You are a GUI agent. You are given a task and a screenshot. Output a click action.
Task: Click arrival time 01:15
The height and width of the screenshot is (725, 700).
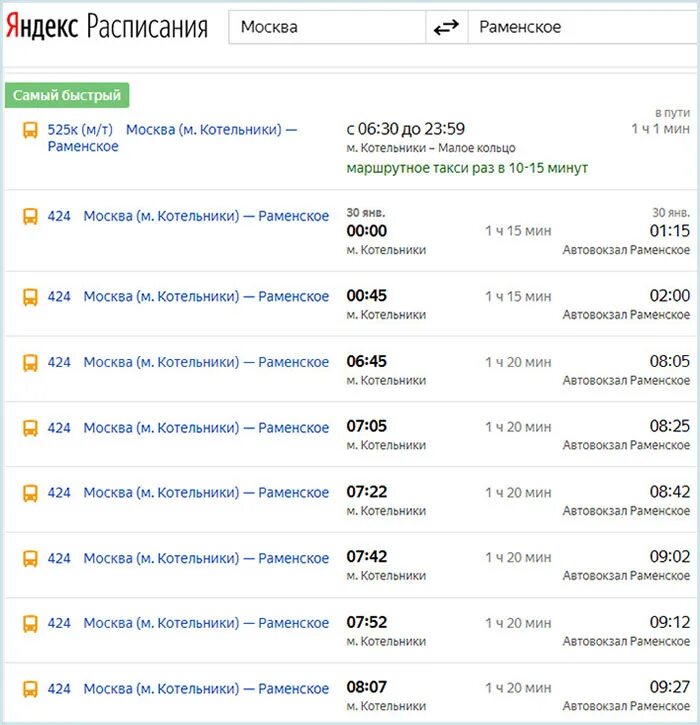(669, 231)
